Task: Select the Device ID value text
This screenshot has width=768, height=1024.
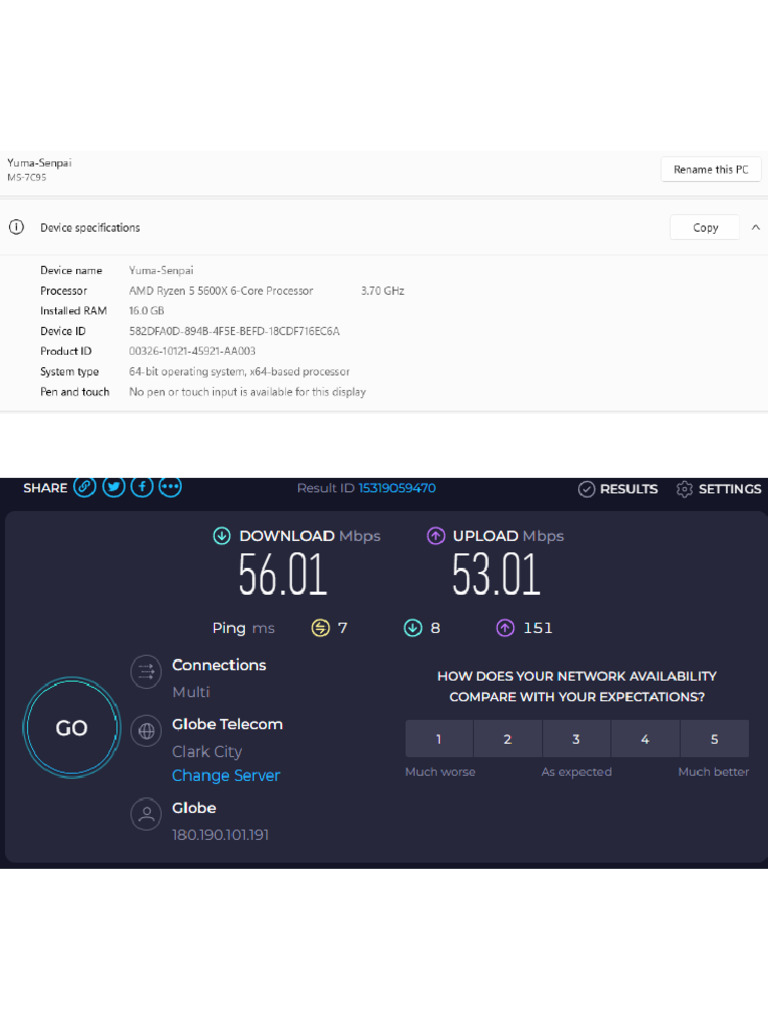Action: click(x=234, y=331)
